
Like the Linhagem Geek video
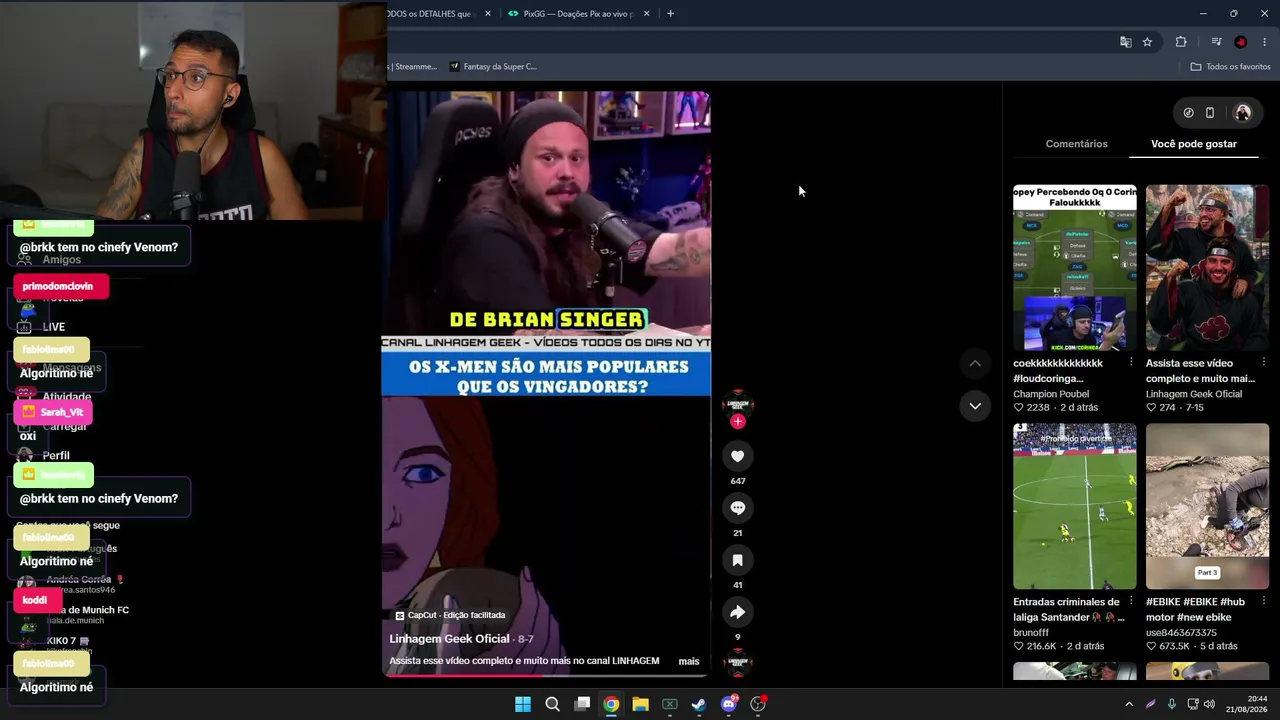pyautogui.click(x=737, y=456)
